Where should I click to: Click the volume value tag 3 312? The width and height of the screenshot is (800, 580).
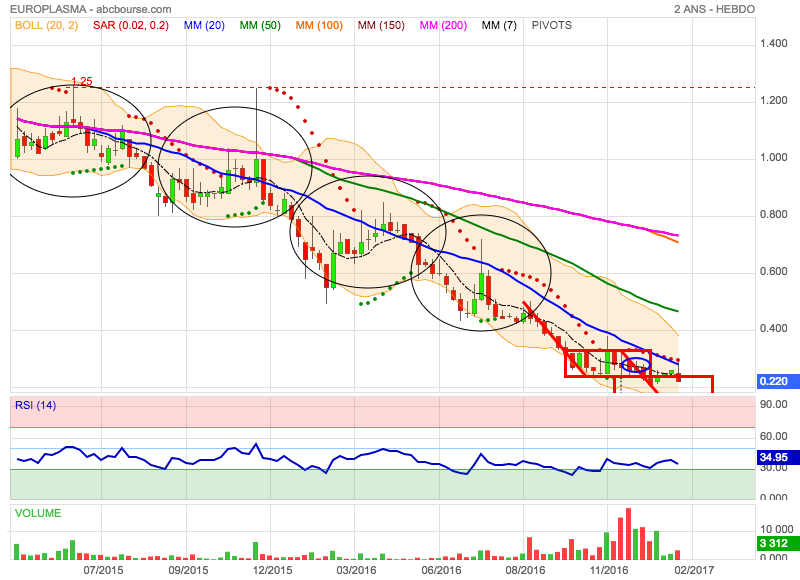pyautogui.click(x=776, y=543)
